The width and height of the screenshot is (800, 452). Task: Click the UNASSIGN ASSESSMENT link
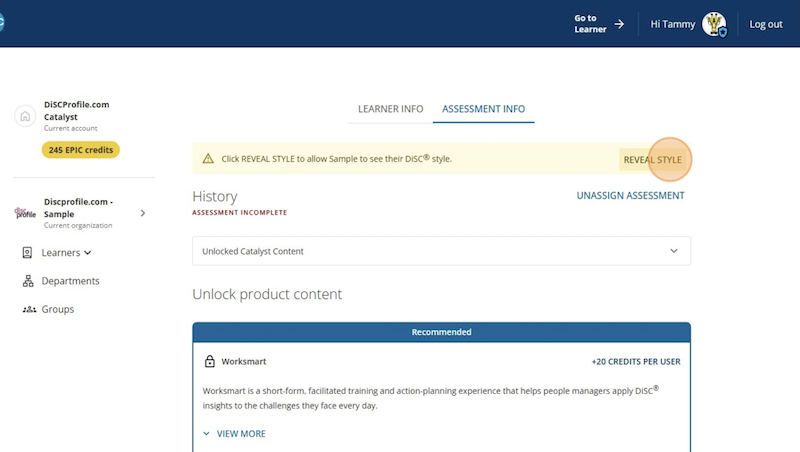pyautogui.click(x=631, y=195)
